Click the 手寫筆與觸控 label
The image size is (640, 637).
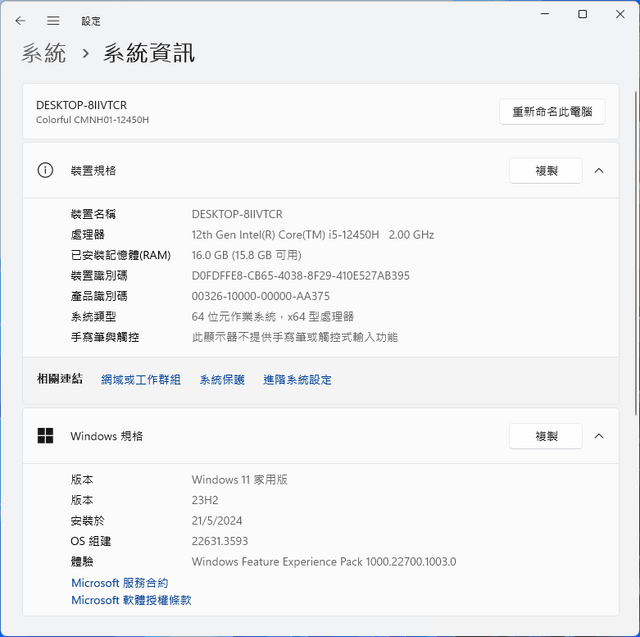tap(105, 337)
